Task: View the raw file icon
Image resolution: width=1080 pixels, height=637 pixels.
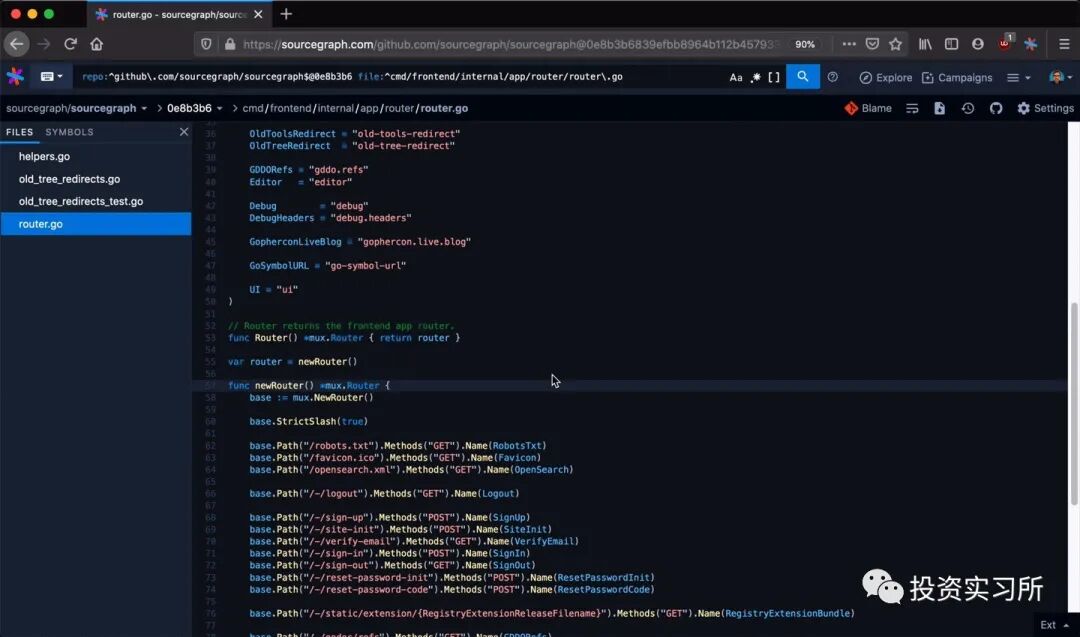Action: coord(939,108)
